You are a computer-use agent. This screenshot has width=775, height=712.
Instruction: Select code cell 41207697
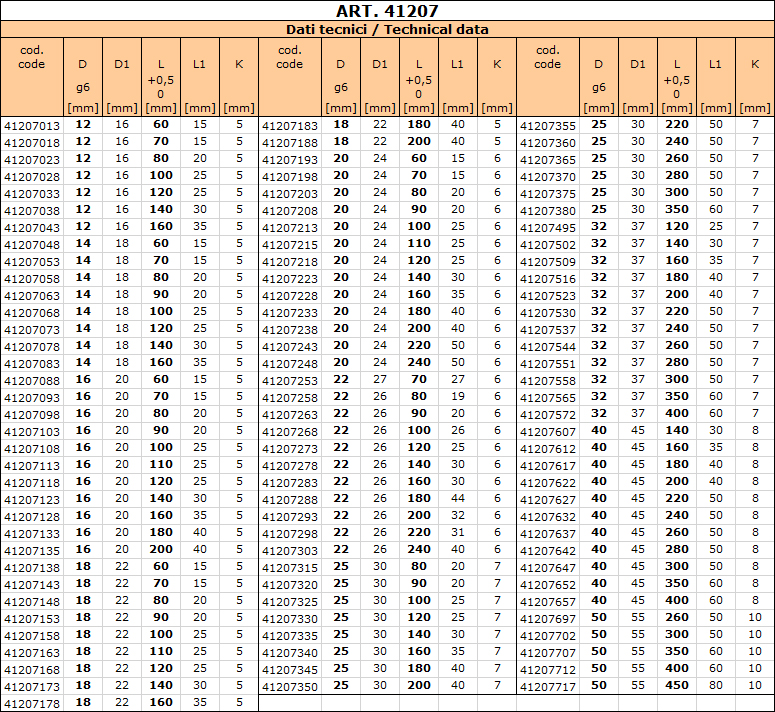[x=548, y=619]
